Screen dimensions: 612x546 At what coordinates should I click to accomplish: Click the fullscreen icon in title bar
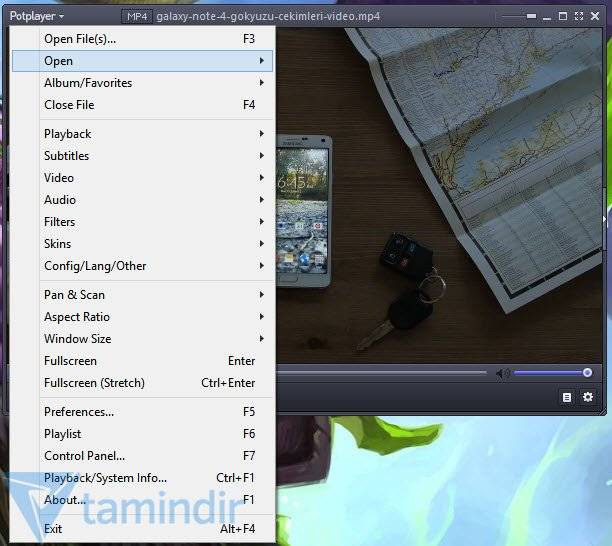click(580, 16)
